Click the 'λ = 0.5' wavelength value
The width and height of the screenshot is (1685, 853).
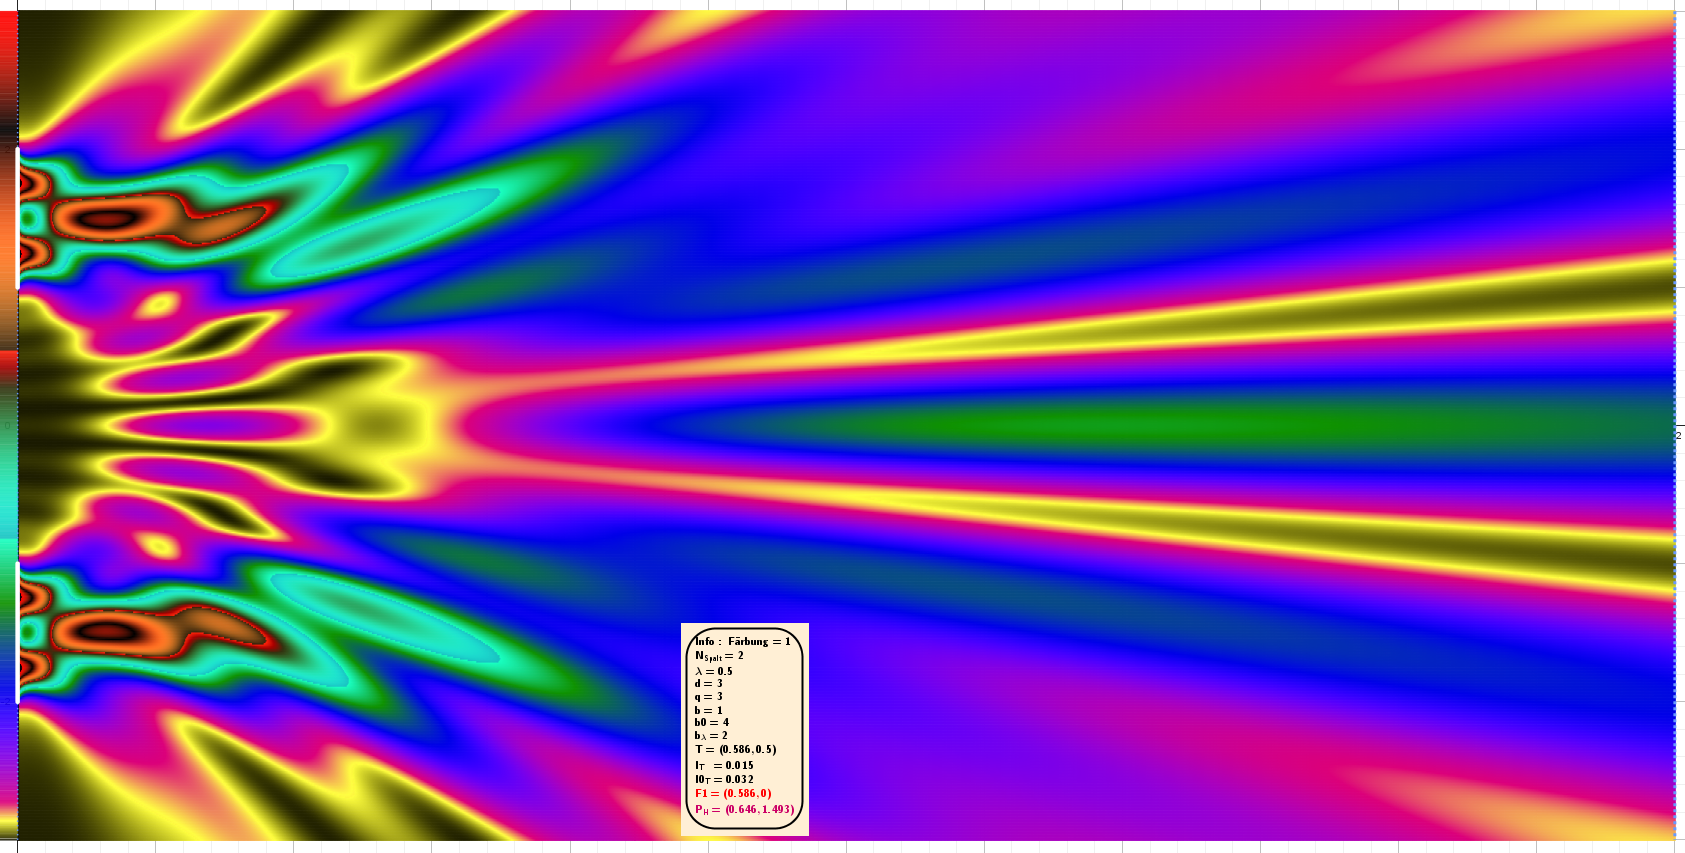(x=714, y=671)
